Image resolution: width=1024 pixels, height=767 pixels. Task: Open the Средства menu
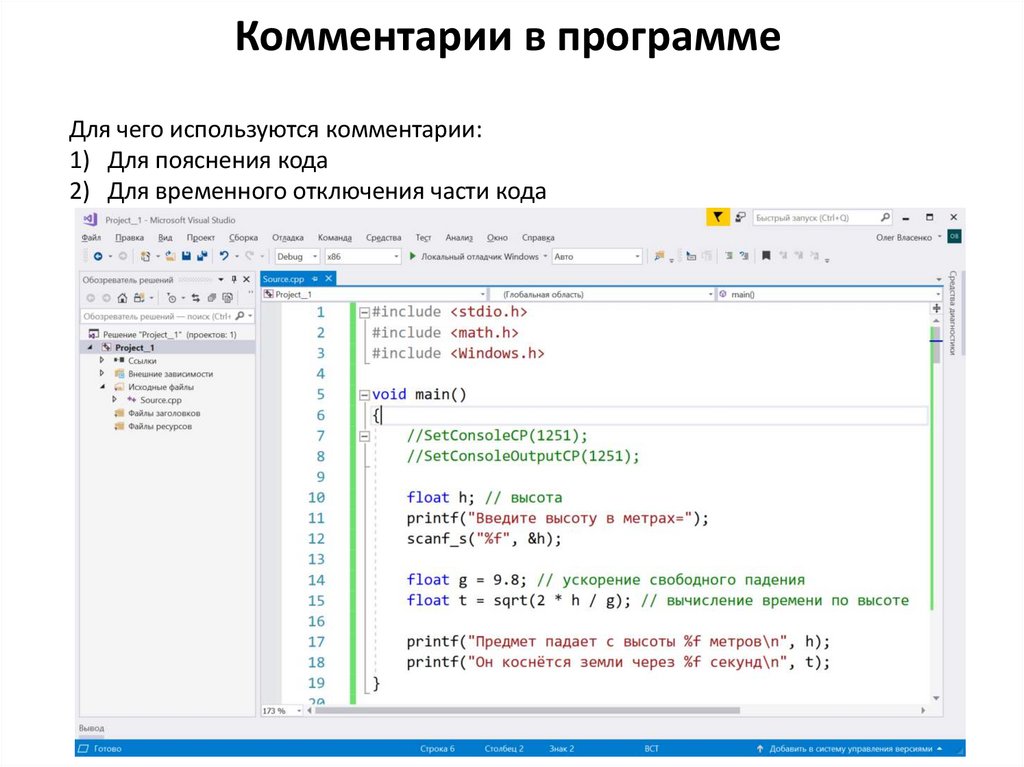coord(383,238)
